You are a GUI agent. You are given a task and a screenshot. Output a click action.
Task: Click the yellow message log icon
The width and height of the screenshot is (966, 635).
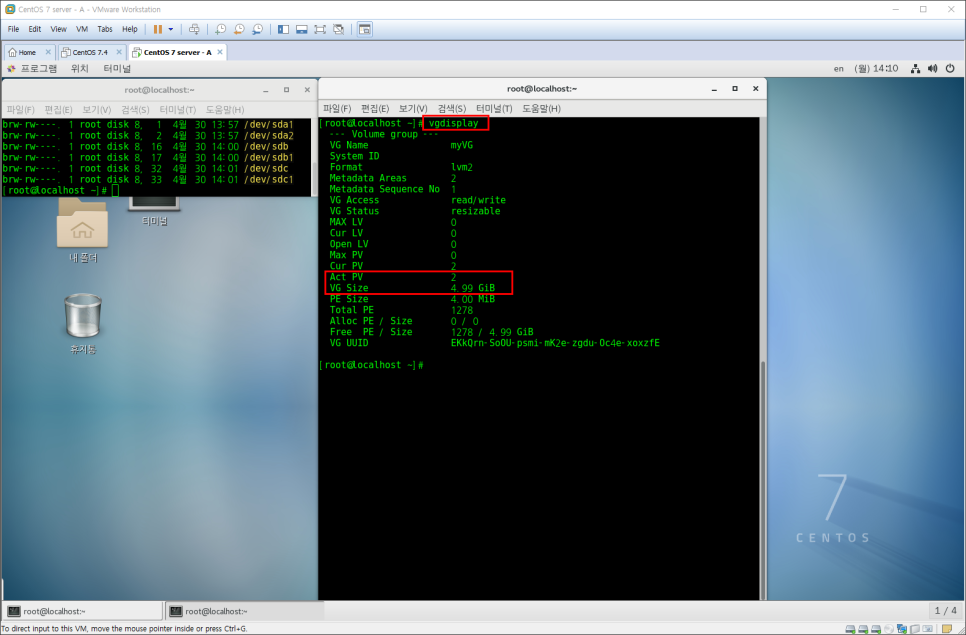tap(948, 629)
